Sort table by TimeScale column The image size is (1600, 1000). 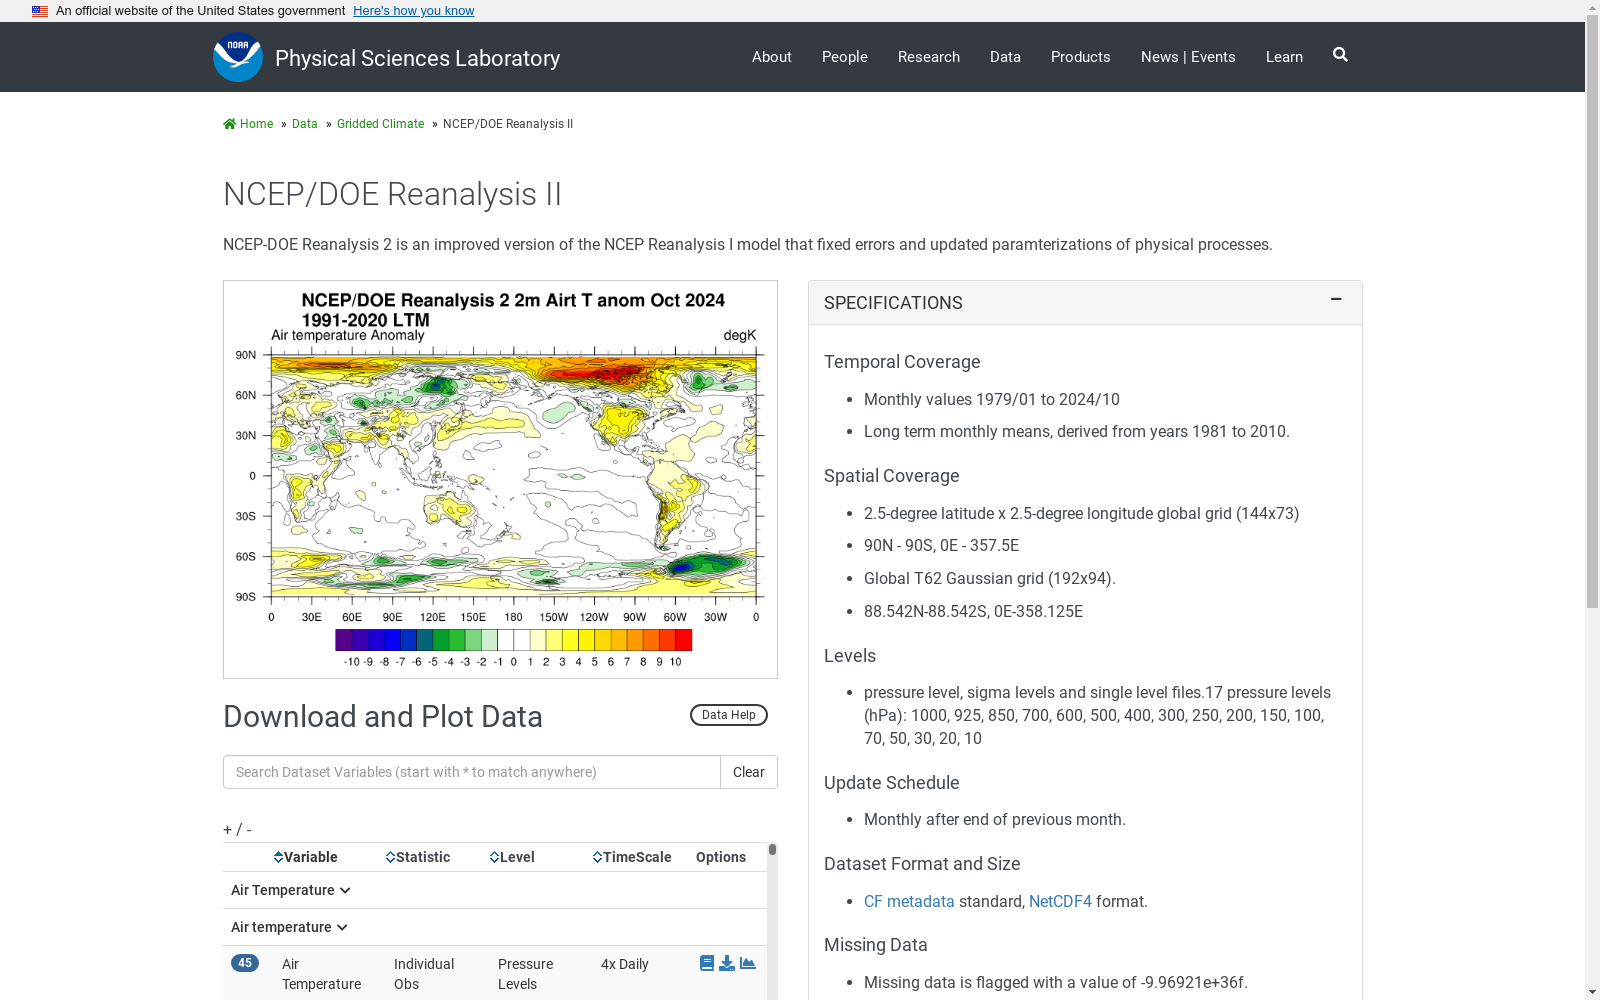tap(632, 857)
